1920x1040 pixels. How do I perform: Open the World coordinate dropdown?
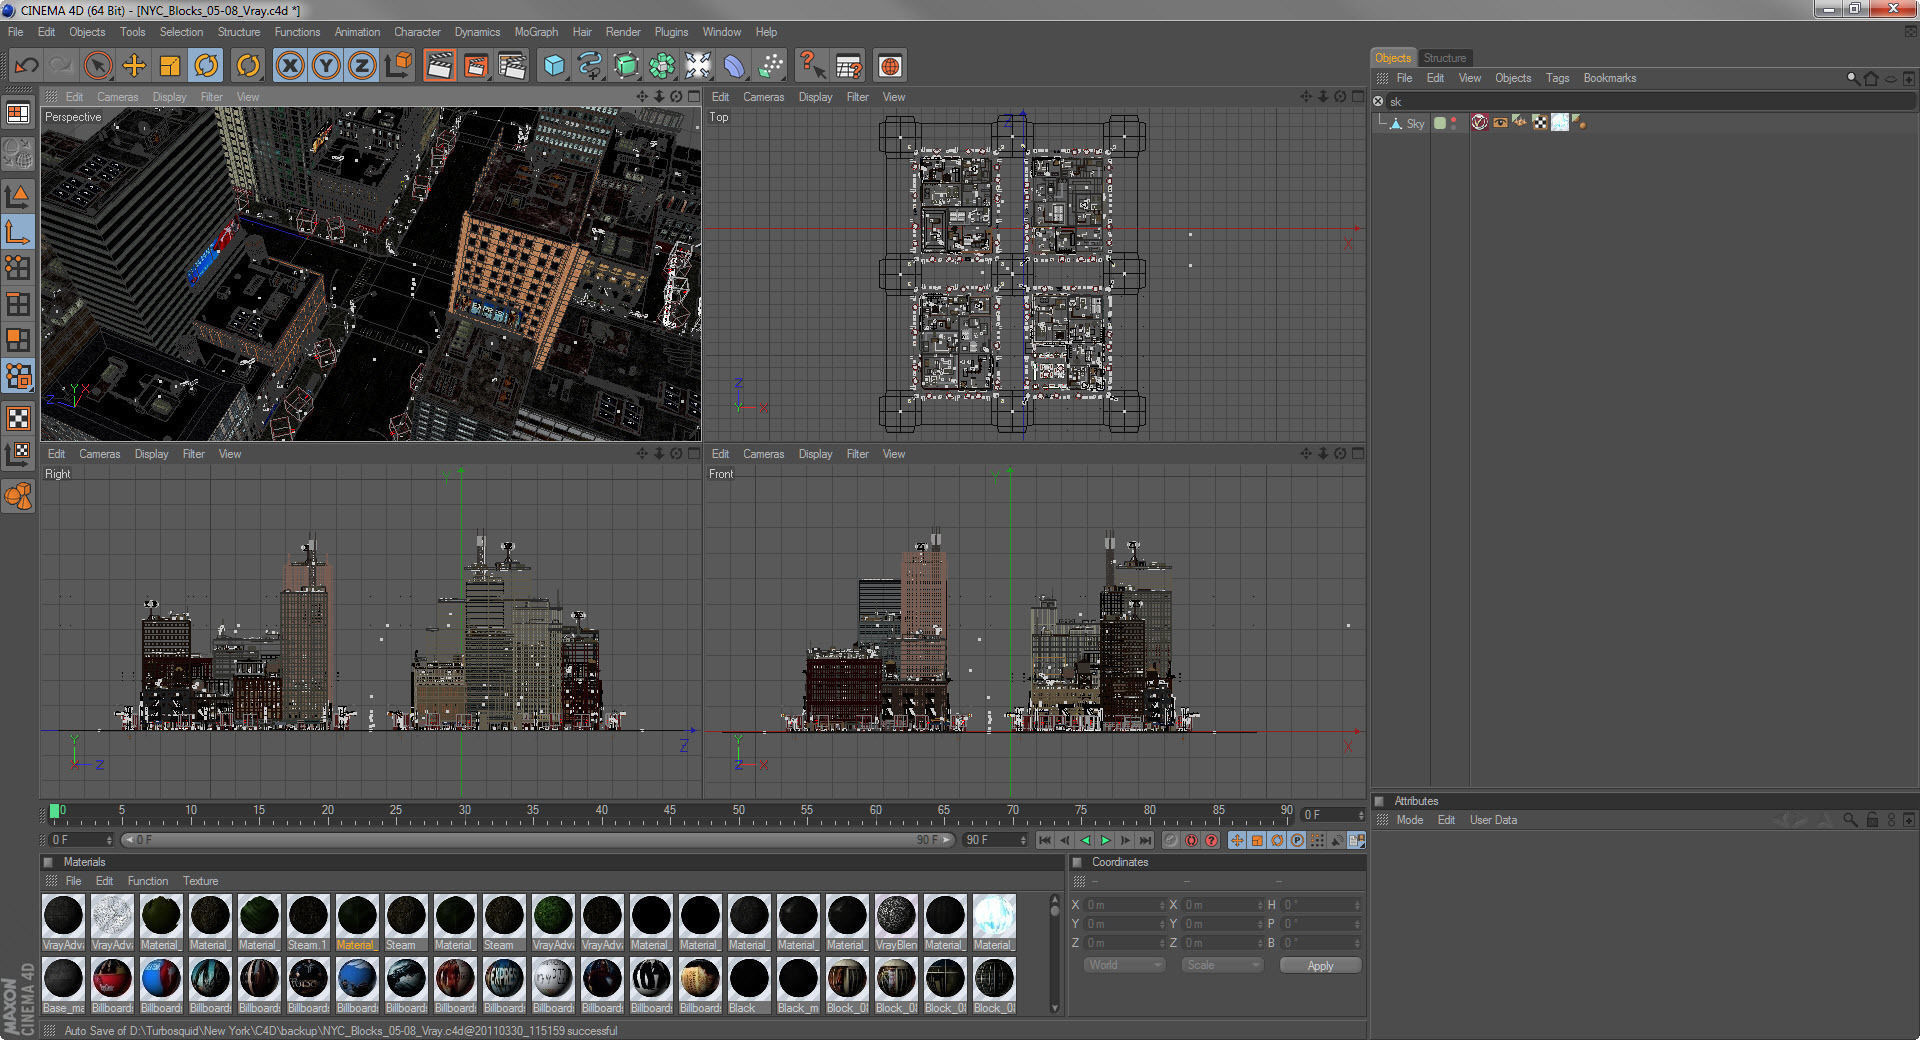(x=1125, y=965)
